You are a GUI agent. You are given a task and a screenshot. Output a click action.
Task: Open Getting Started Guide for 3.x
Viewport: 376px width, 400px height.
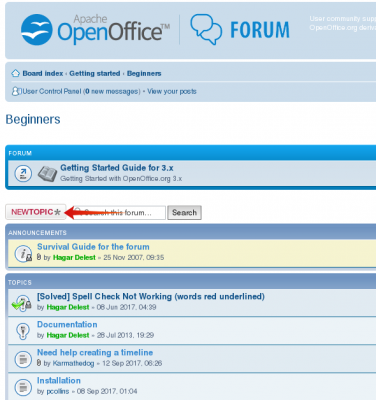point(117,168)
